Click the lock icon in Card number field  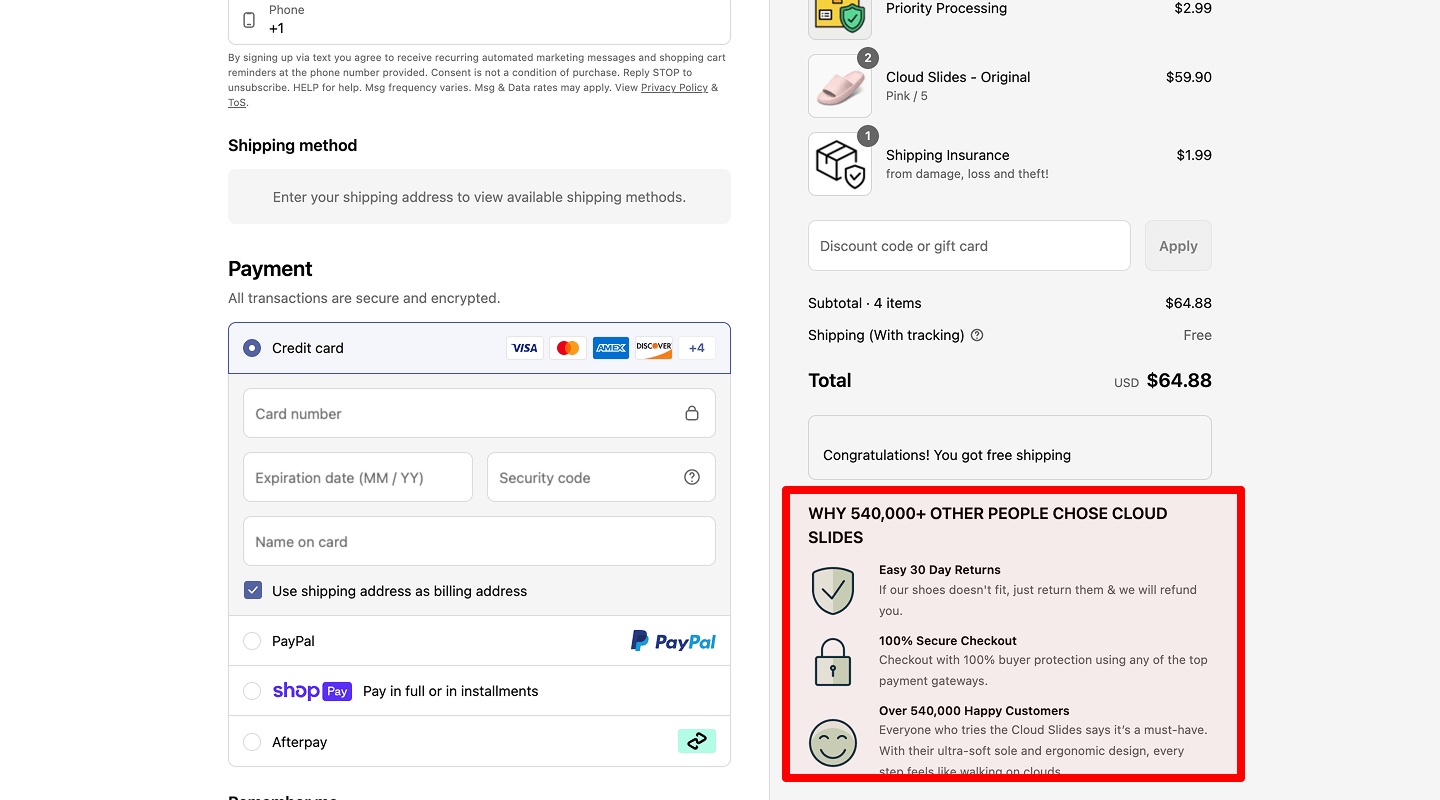tap(691, 413)
